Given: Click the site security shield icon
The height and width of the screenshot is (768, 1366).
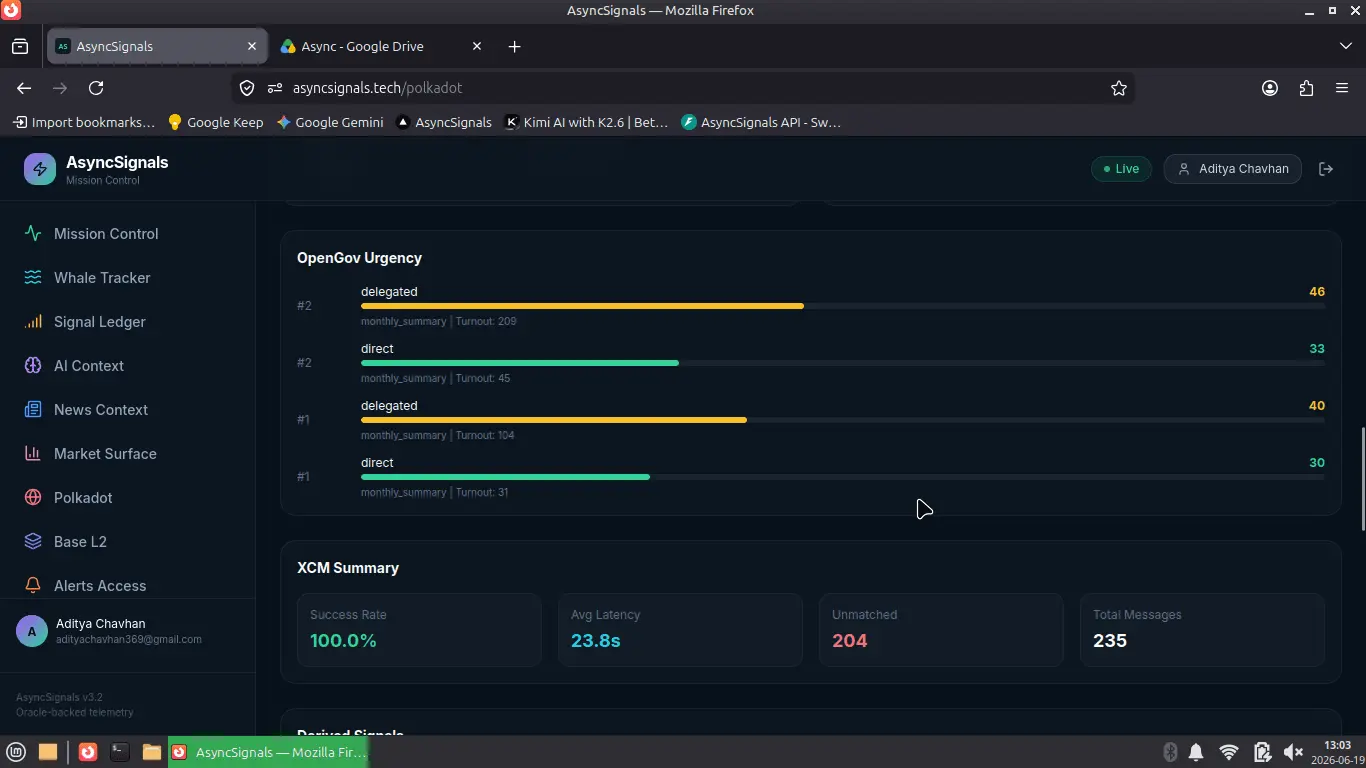Looking at the screenshot, I should (x=247, y=88).
